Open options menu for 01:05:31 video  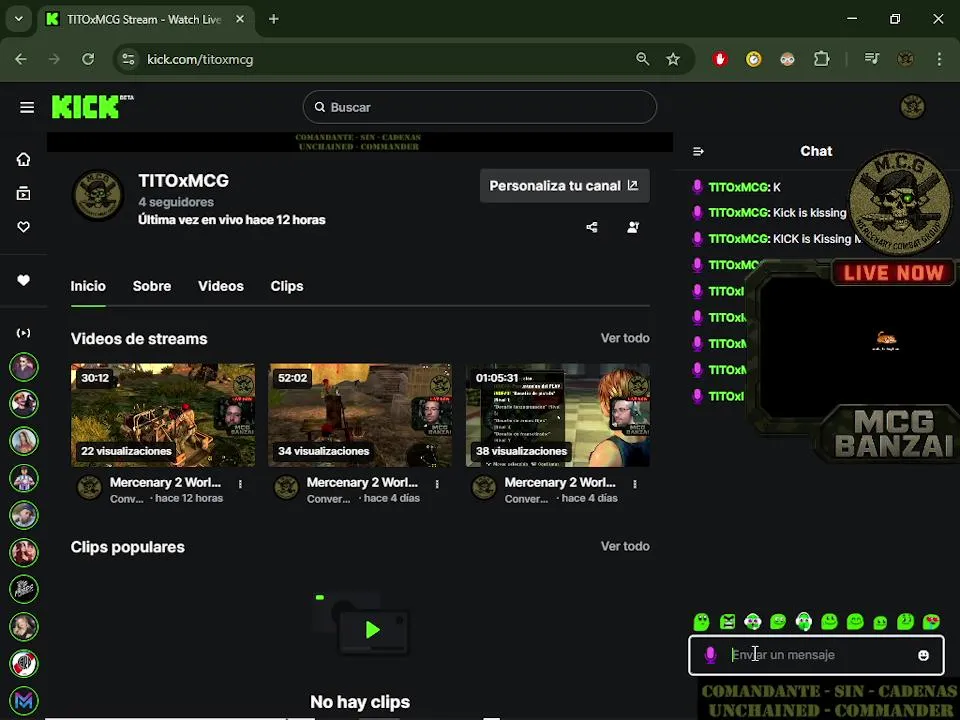(x=635, y=484)
